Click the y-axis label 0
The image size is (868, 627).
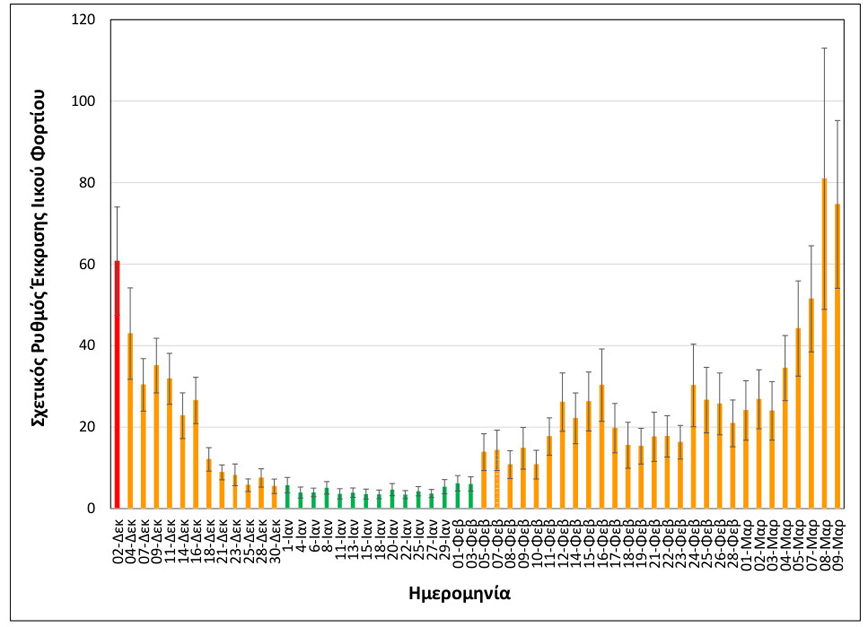91,508
